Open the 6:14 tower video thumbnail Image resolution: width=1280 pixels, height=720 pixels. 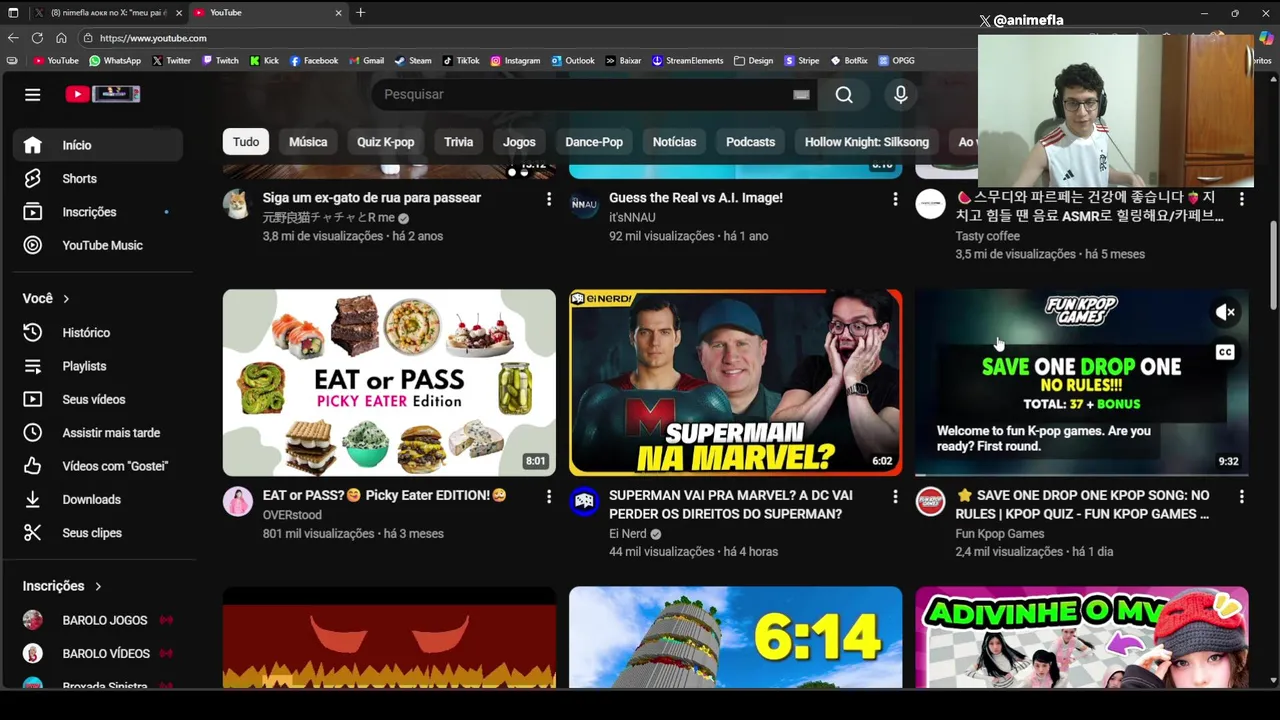(x=735, y=637)
